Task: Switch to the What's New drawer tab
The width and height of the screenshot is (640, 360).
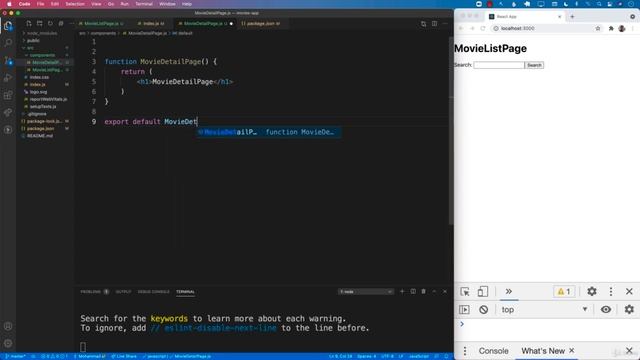Action: [543, 351]
